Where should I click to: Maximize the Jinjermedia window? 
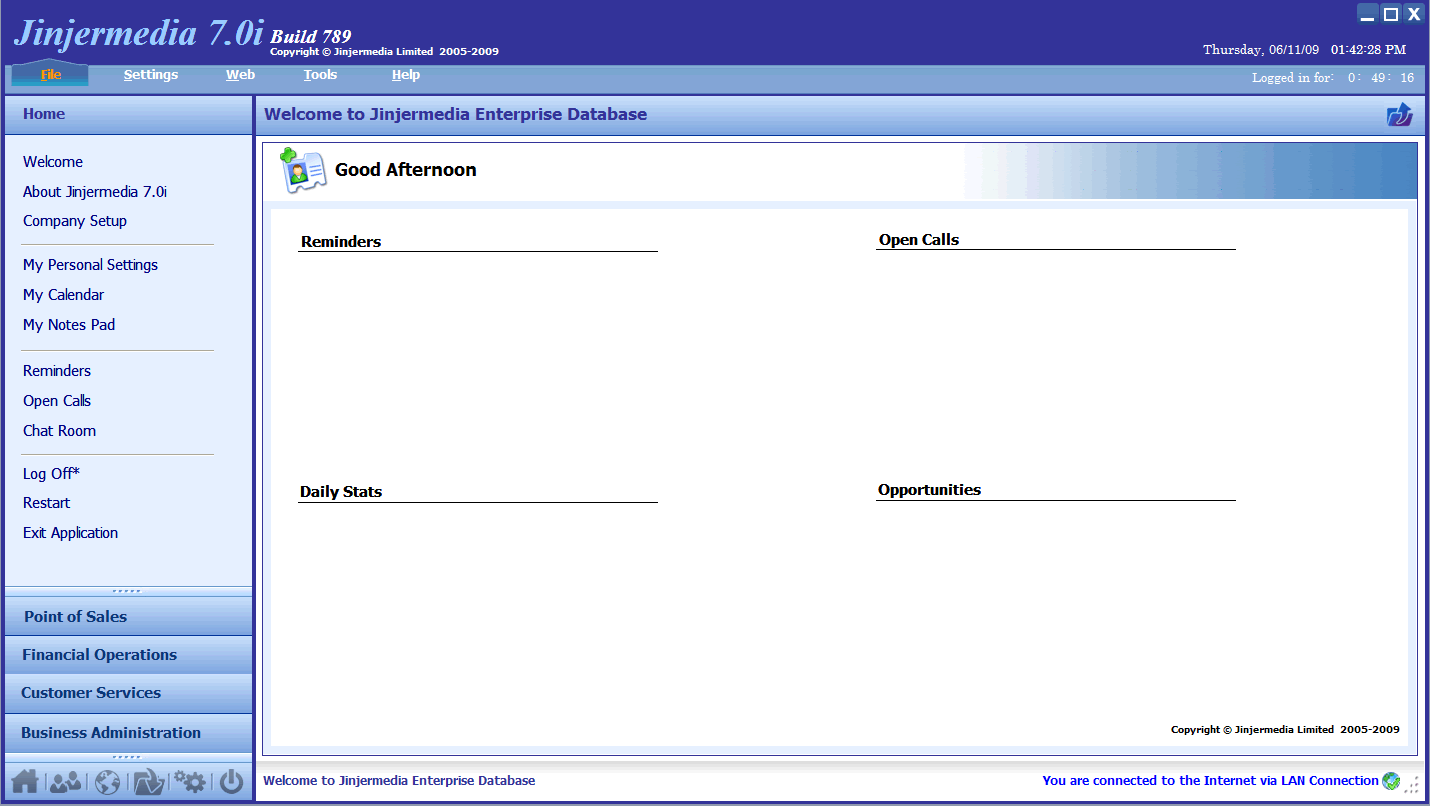point(1390,14)
